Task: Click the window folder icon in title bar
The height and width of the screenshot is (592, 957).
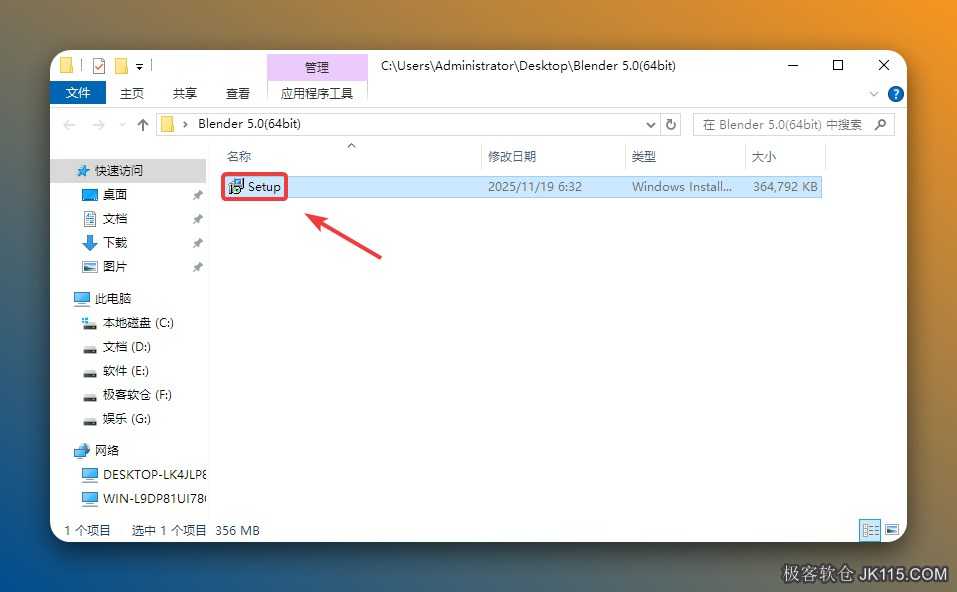Action: coord(67,65)
